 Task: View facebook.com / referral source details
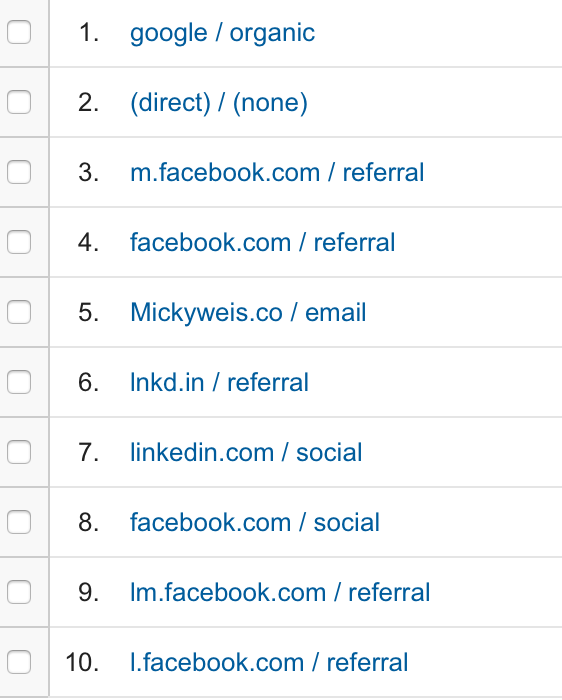[262, 242]
